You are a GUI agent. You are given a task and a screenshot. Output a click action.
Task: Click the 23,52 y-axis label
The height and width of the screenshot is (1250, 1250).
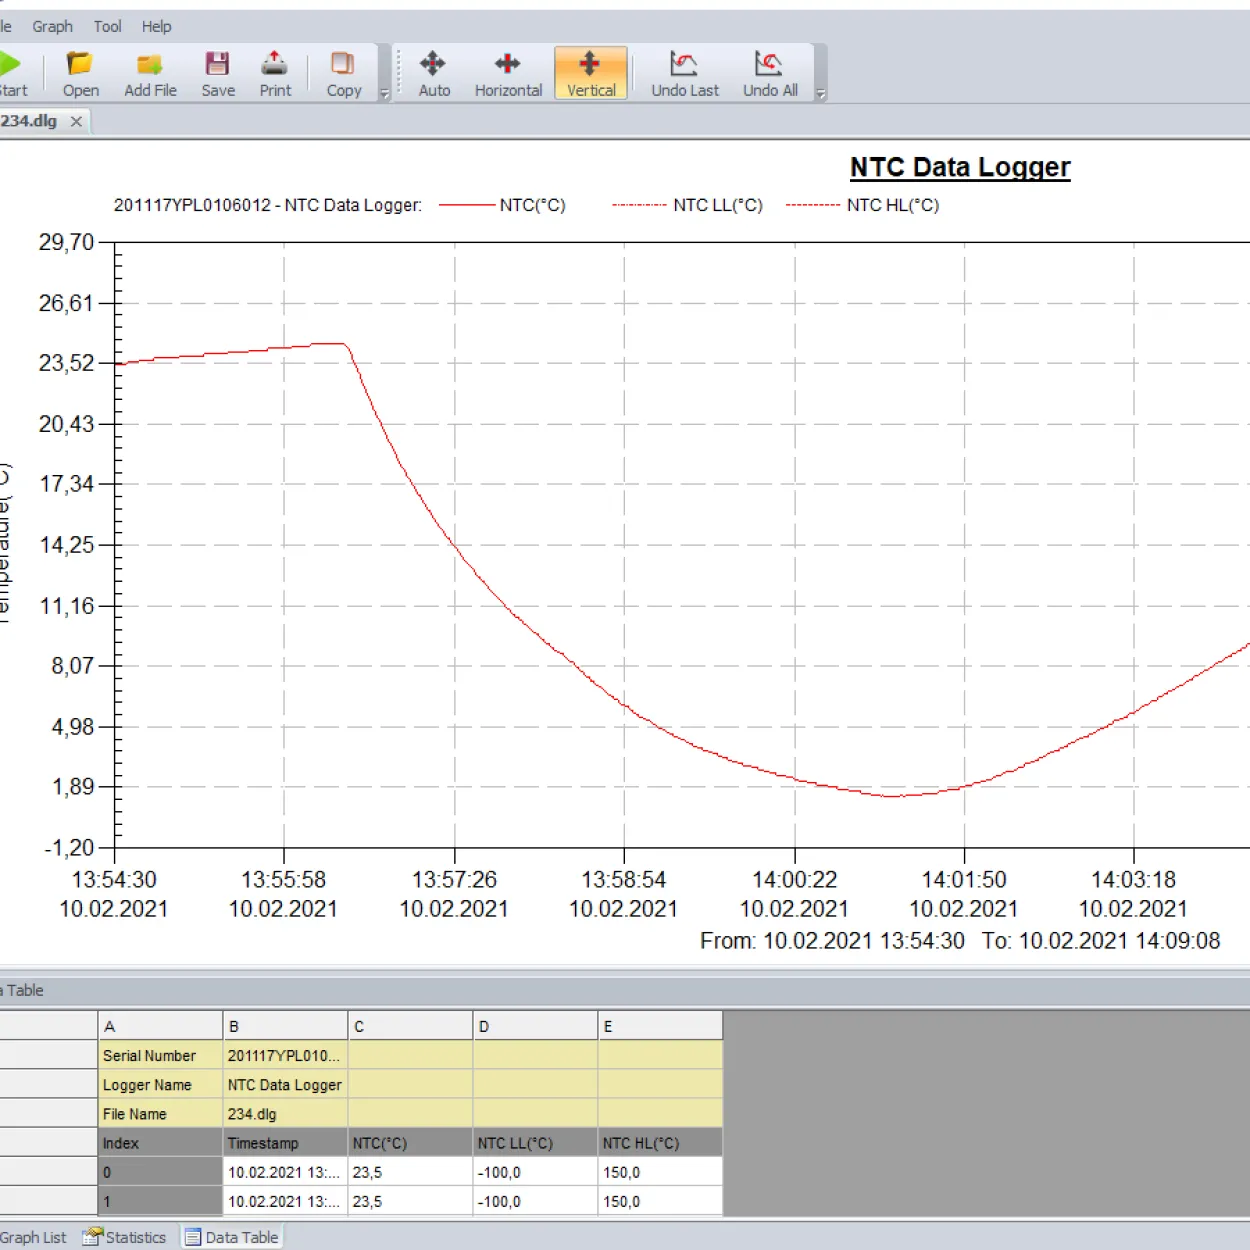(x=66, y=363)
